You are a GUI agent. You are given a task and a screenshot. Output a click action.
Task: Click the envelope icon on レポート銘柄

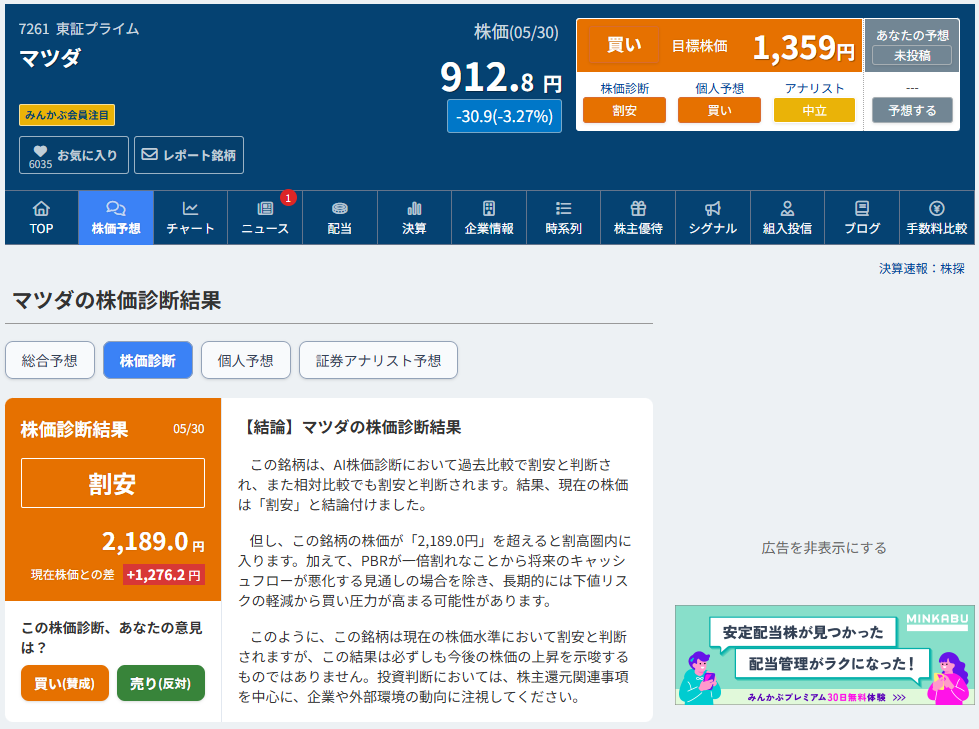(x=149, y=154)
